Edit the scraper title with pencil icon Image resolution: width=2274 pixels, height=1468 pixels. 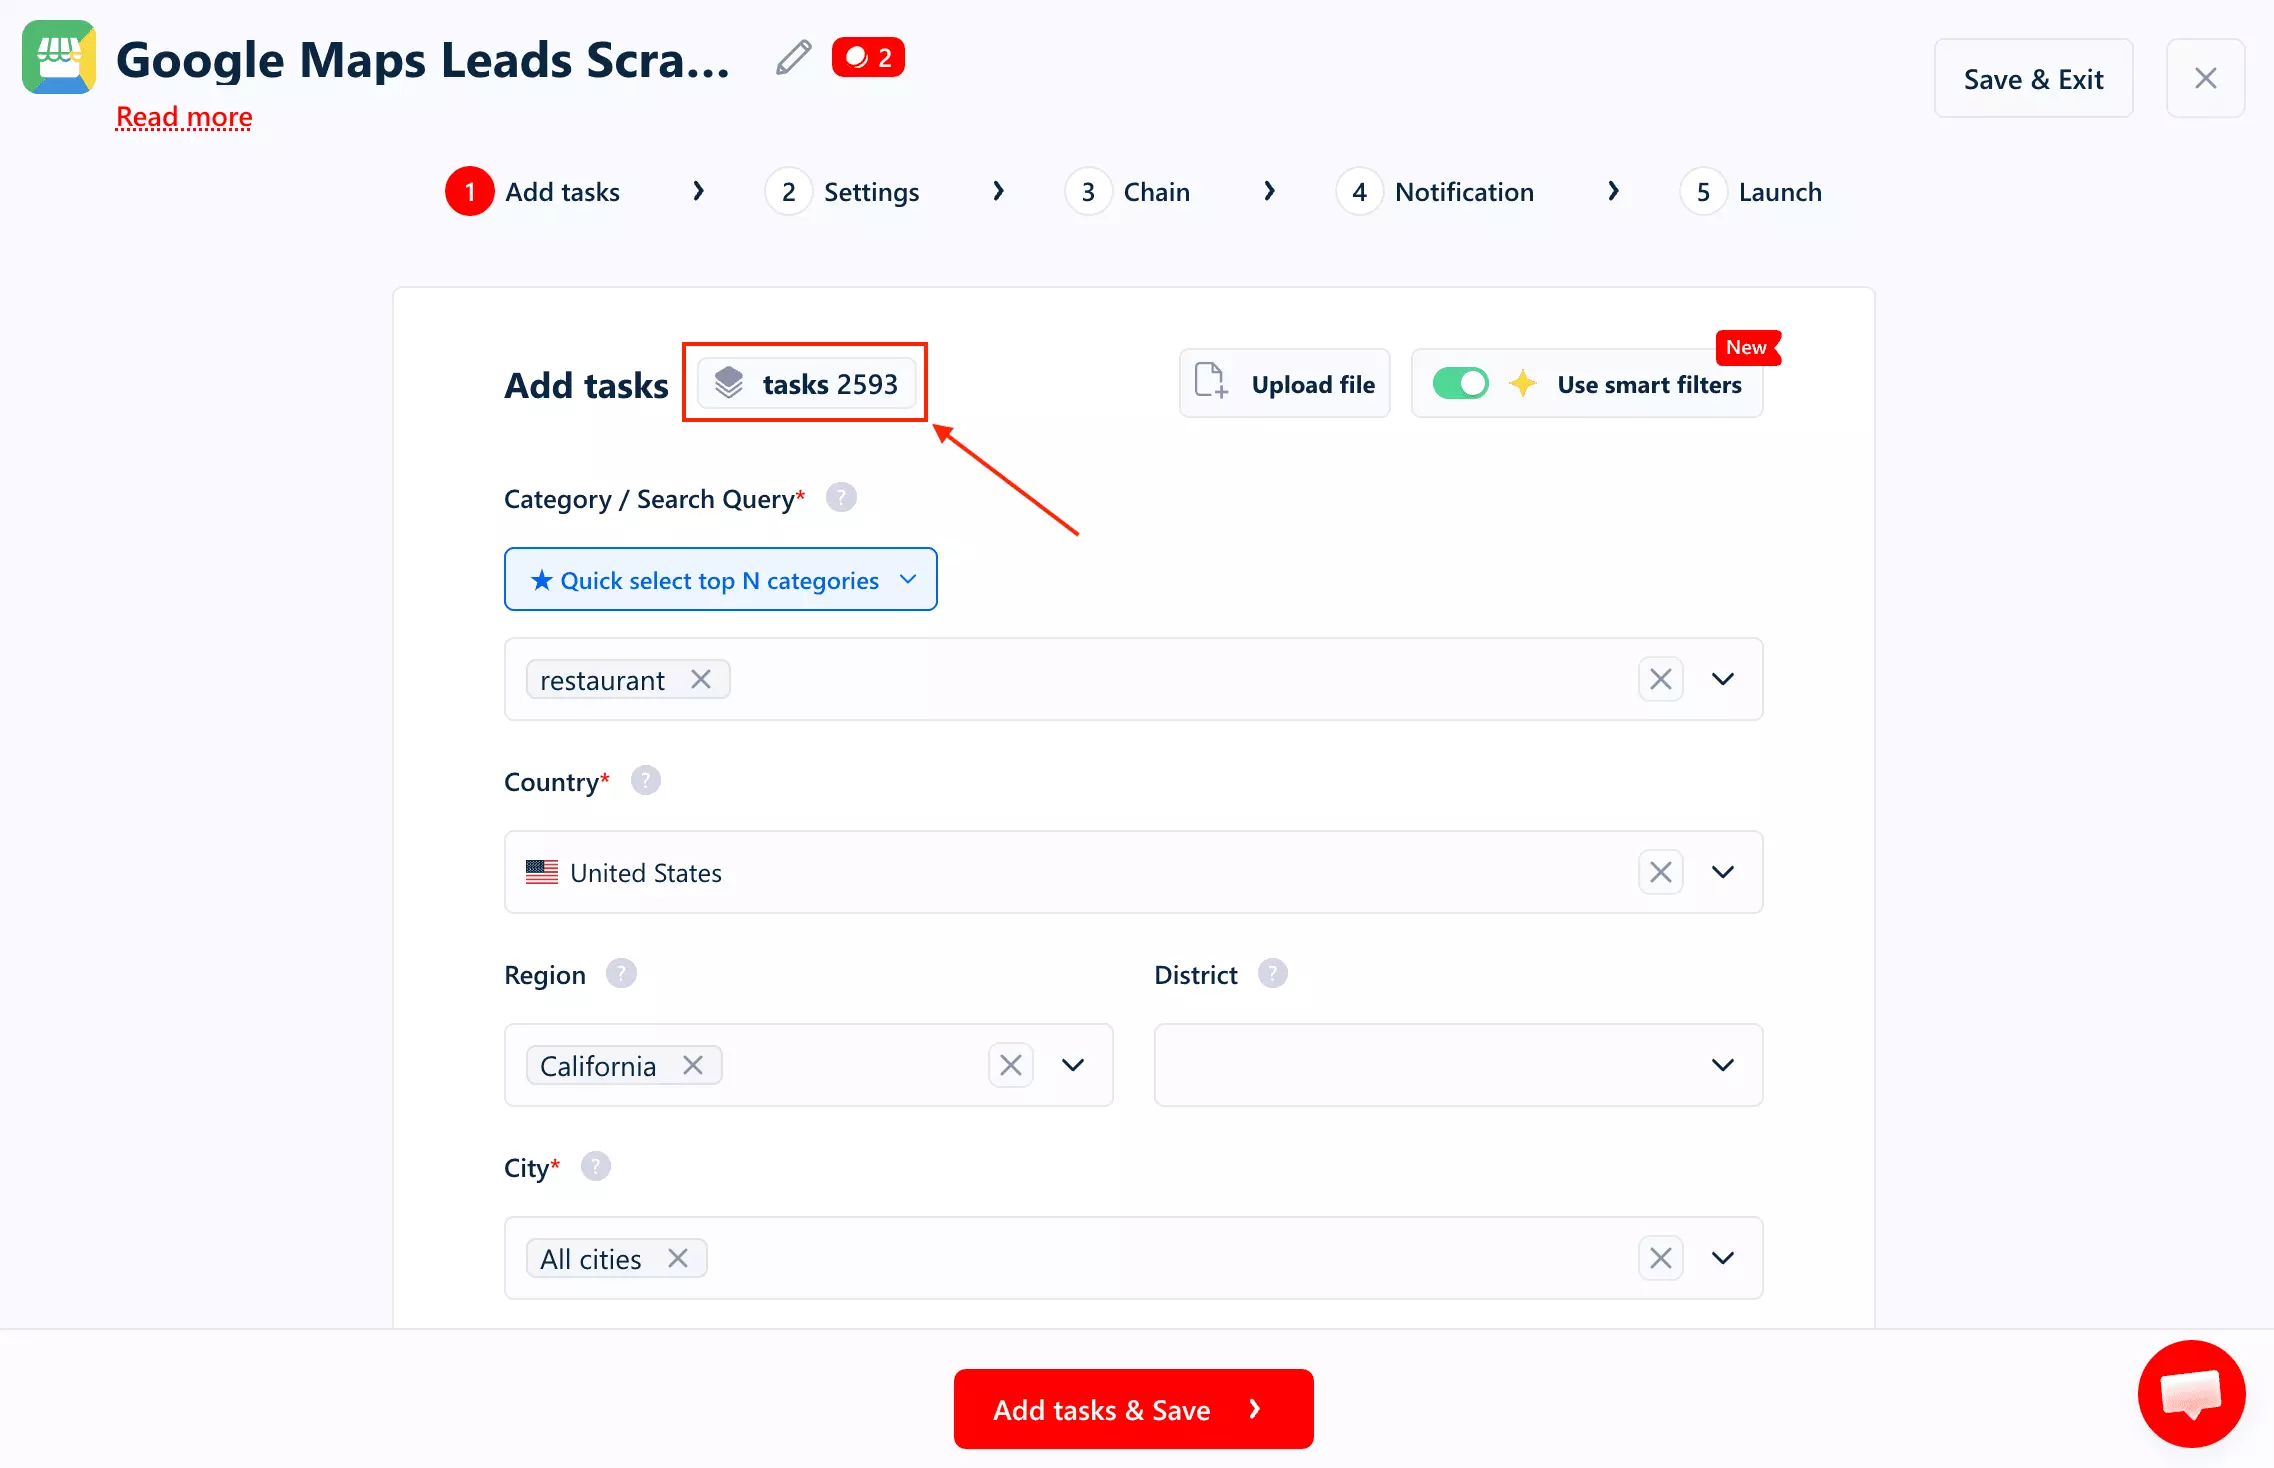coord(793,58)
